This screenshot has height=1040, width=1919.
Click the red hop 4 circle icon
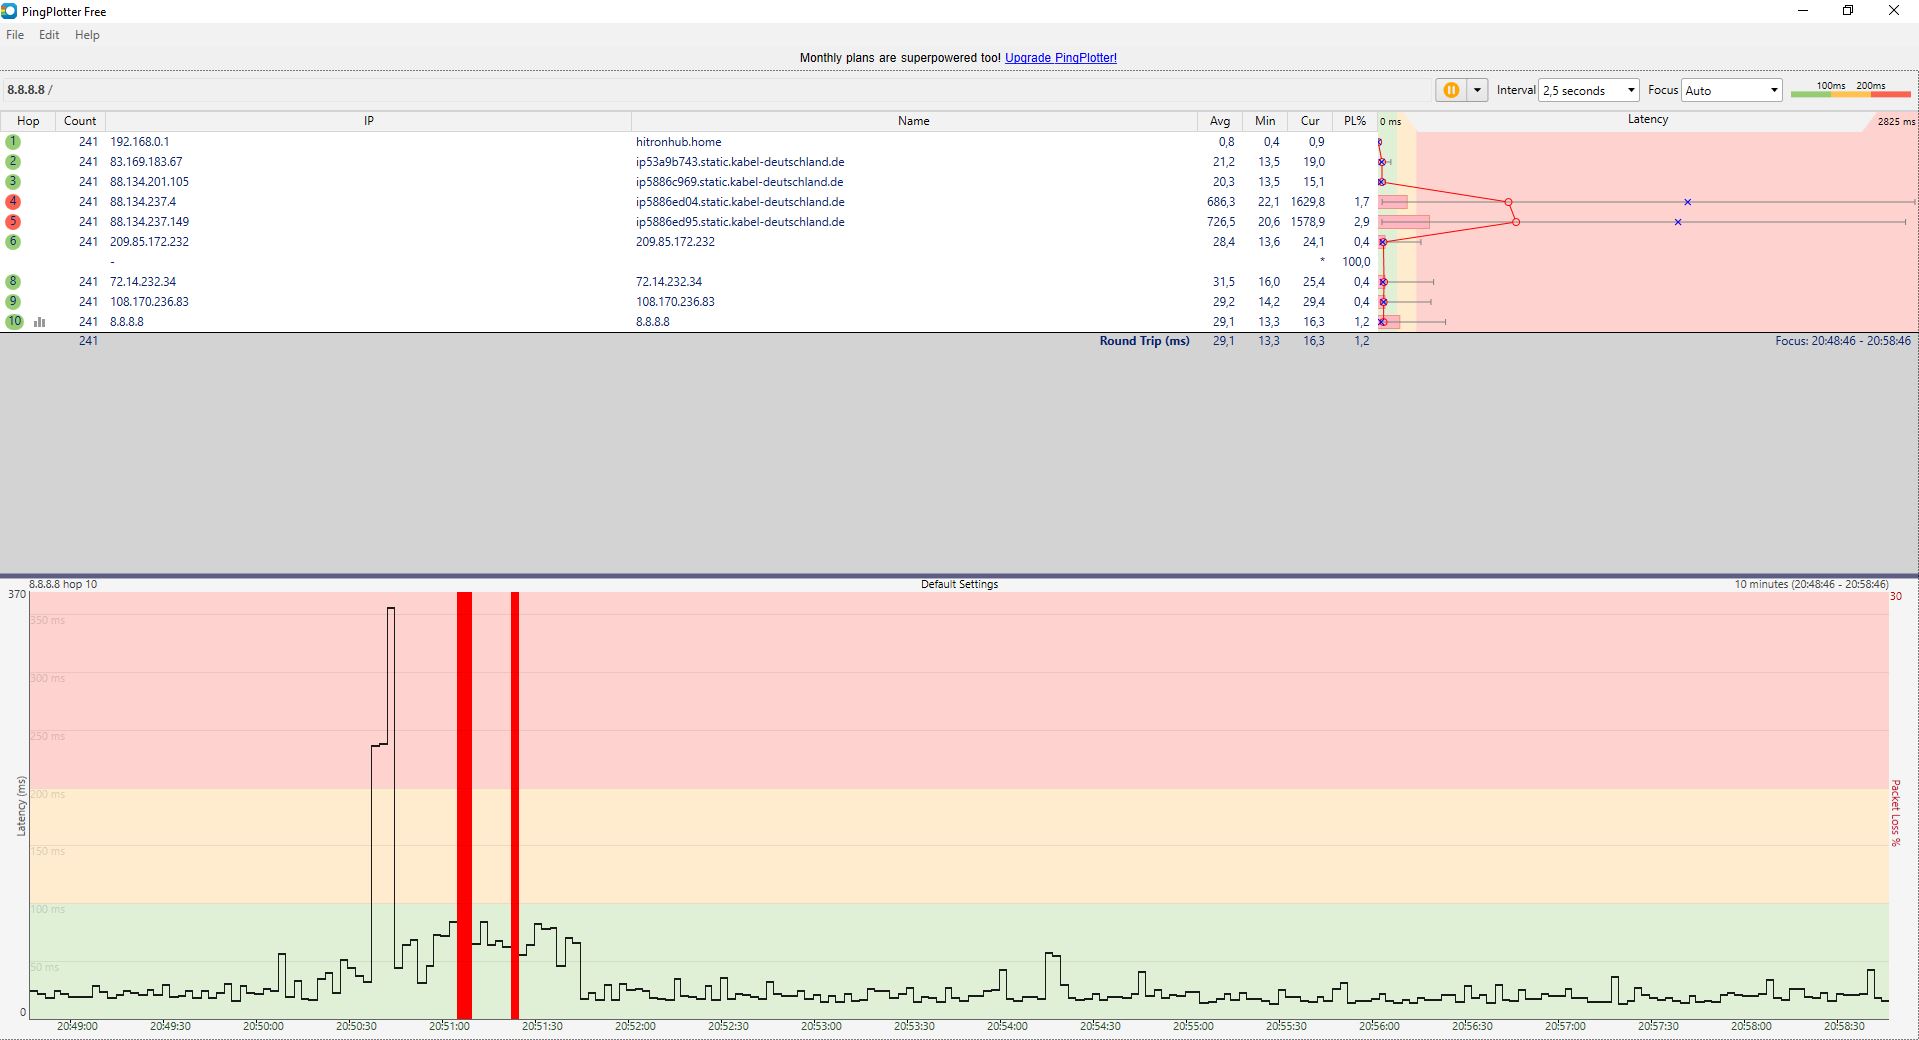click(x=13, y=202)
